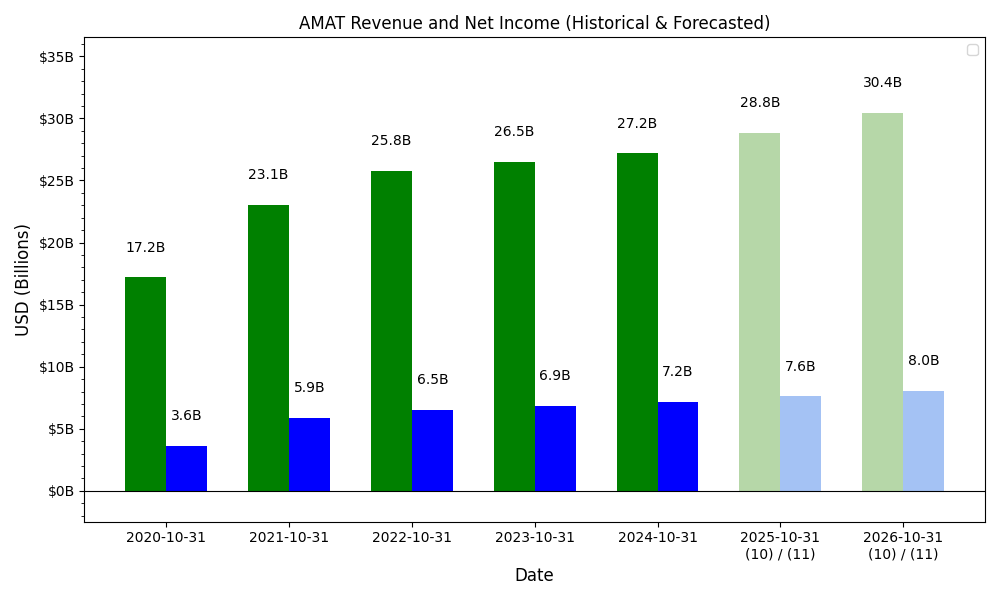Click the '28.8B' forecast revenue label
The image size is (1000, 600).
click(760, 103)
